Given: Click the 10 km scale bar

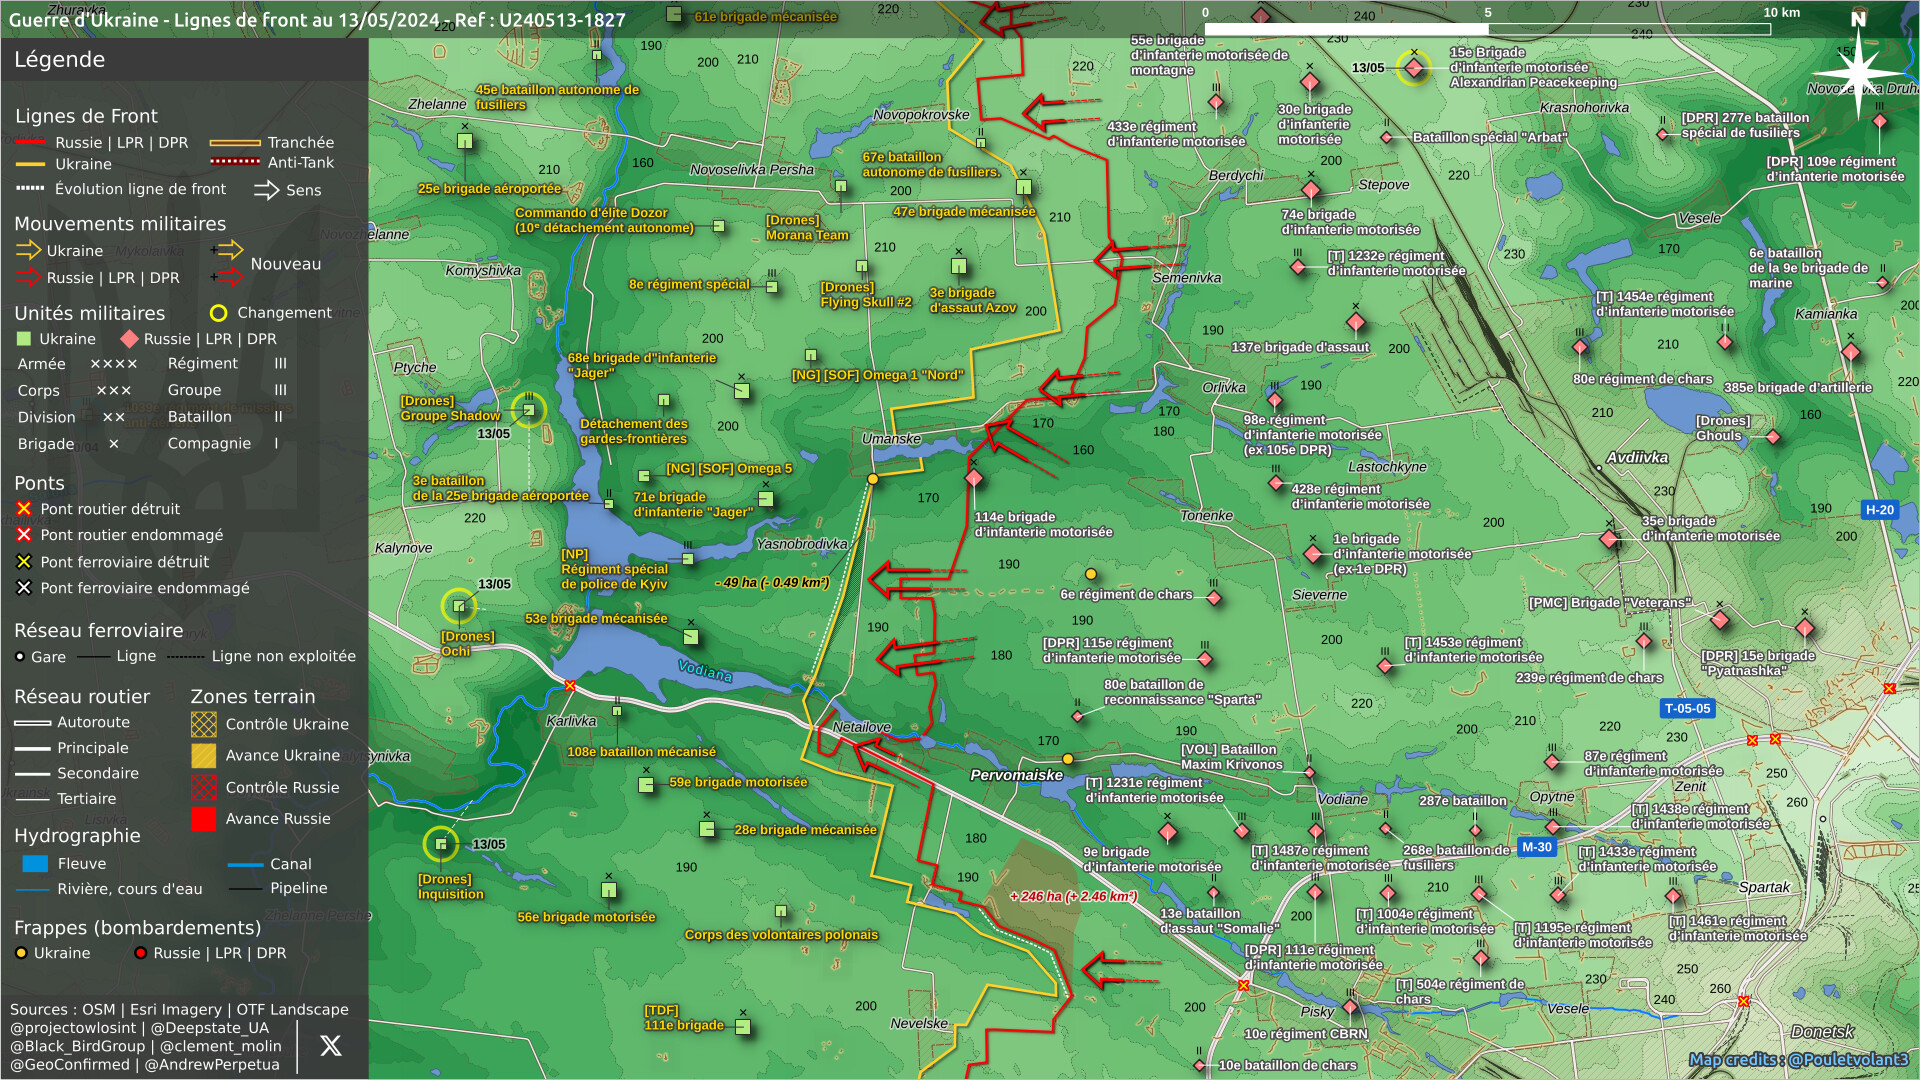Looking at the screenshot, I should tap(1487, 29).
